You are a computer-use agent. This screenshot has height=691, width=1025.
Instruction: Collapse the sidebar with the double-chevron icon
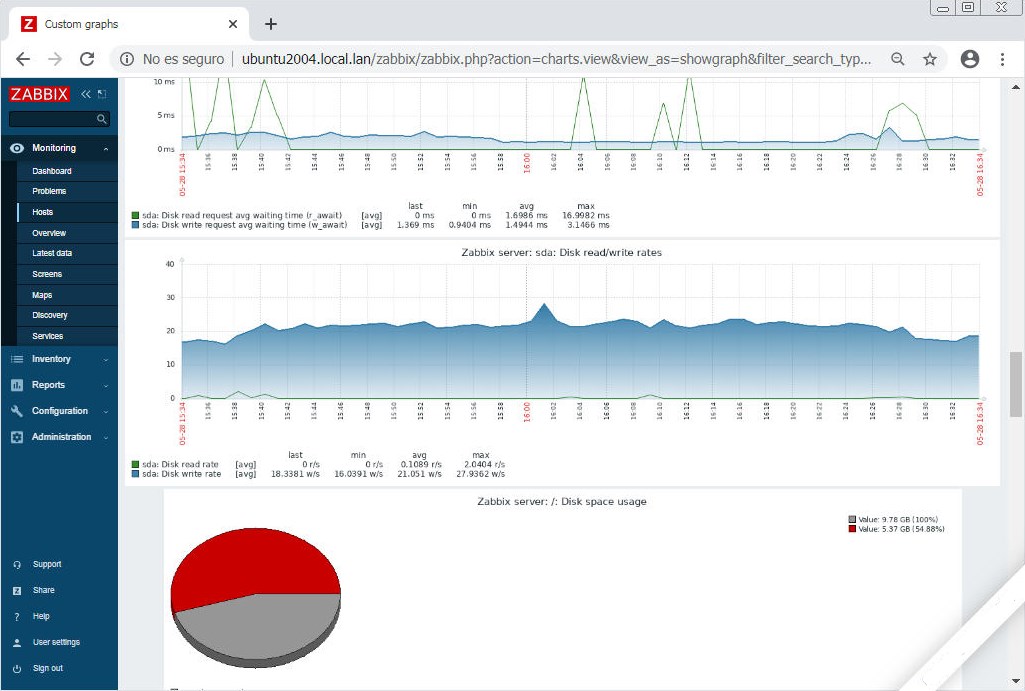(86, 94)
